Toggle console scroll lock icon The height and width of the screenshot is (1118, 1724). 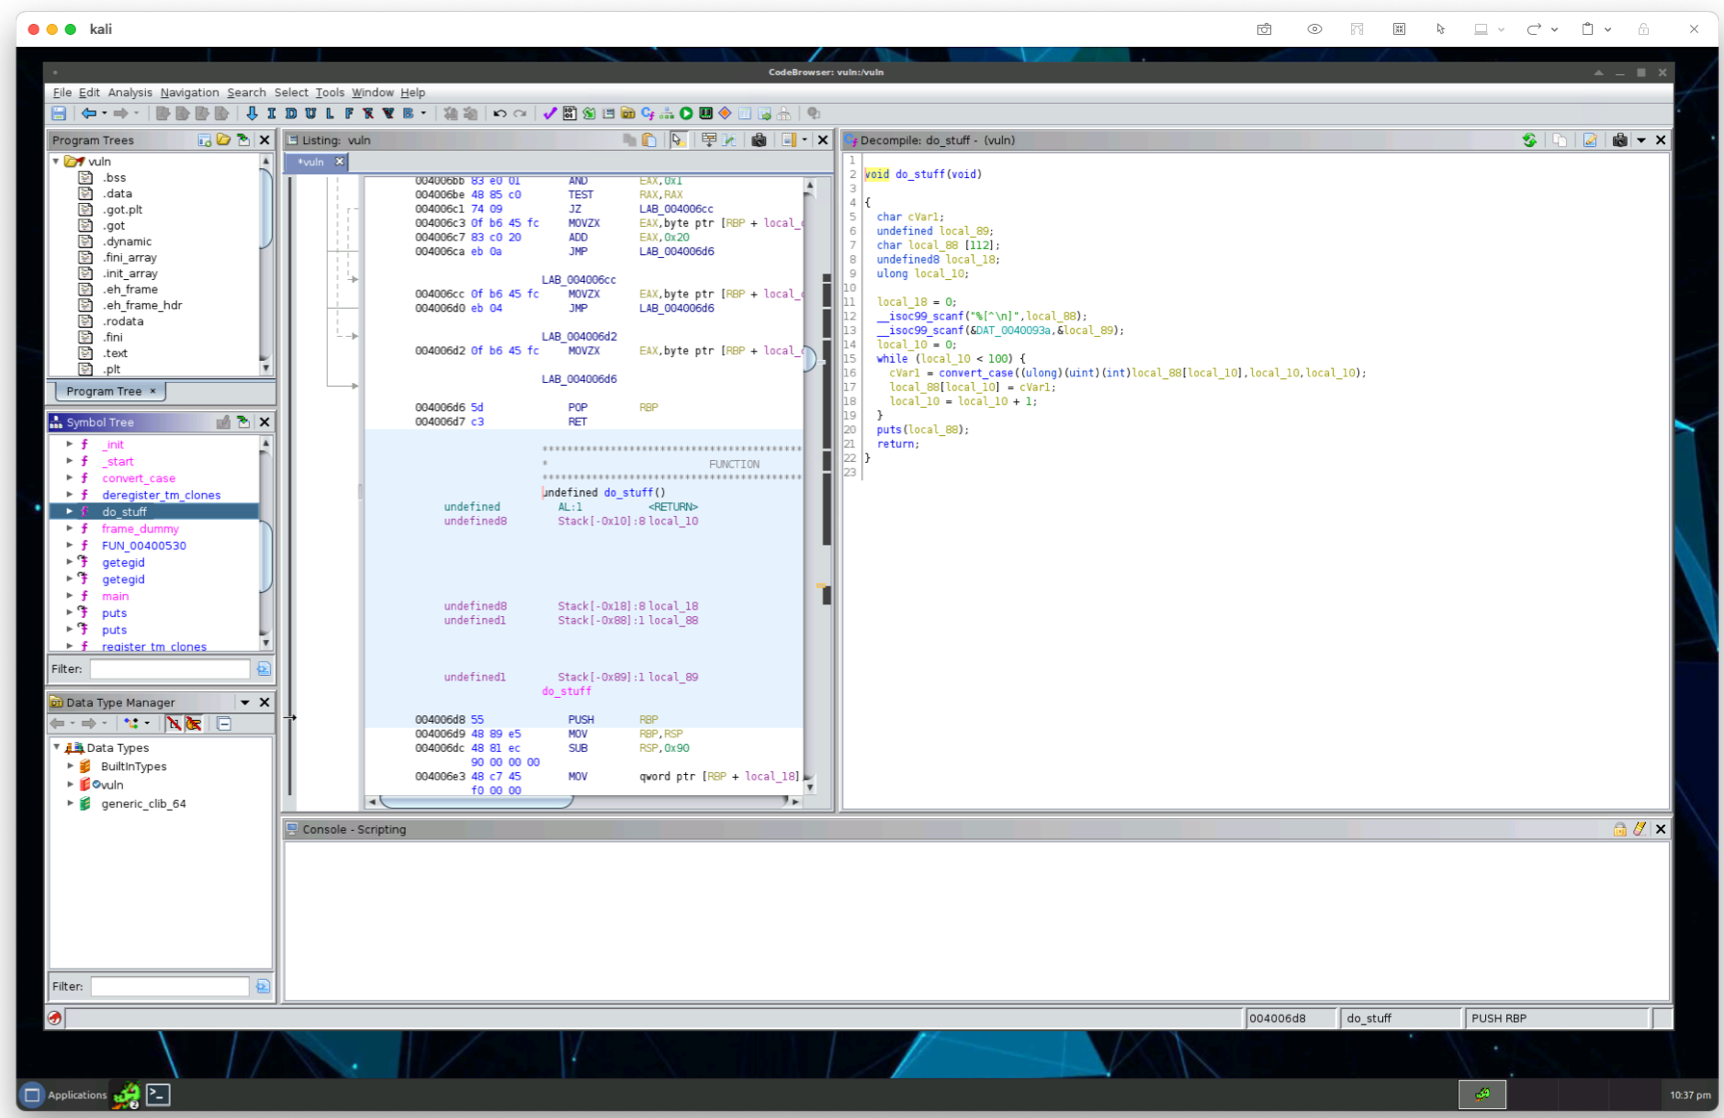(1619, 829)
